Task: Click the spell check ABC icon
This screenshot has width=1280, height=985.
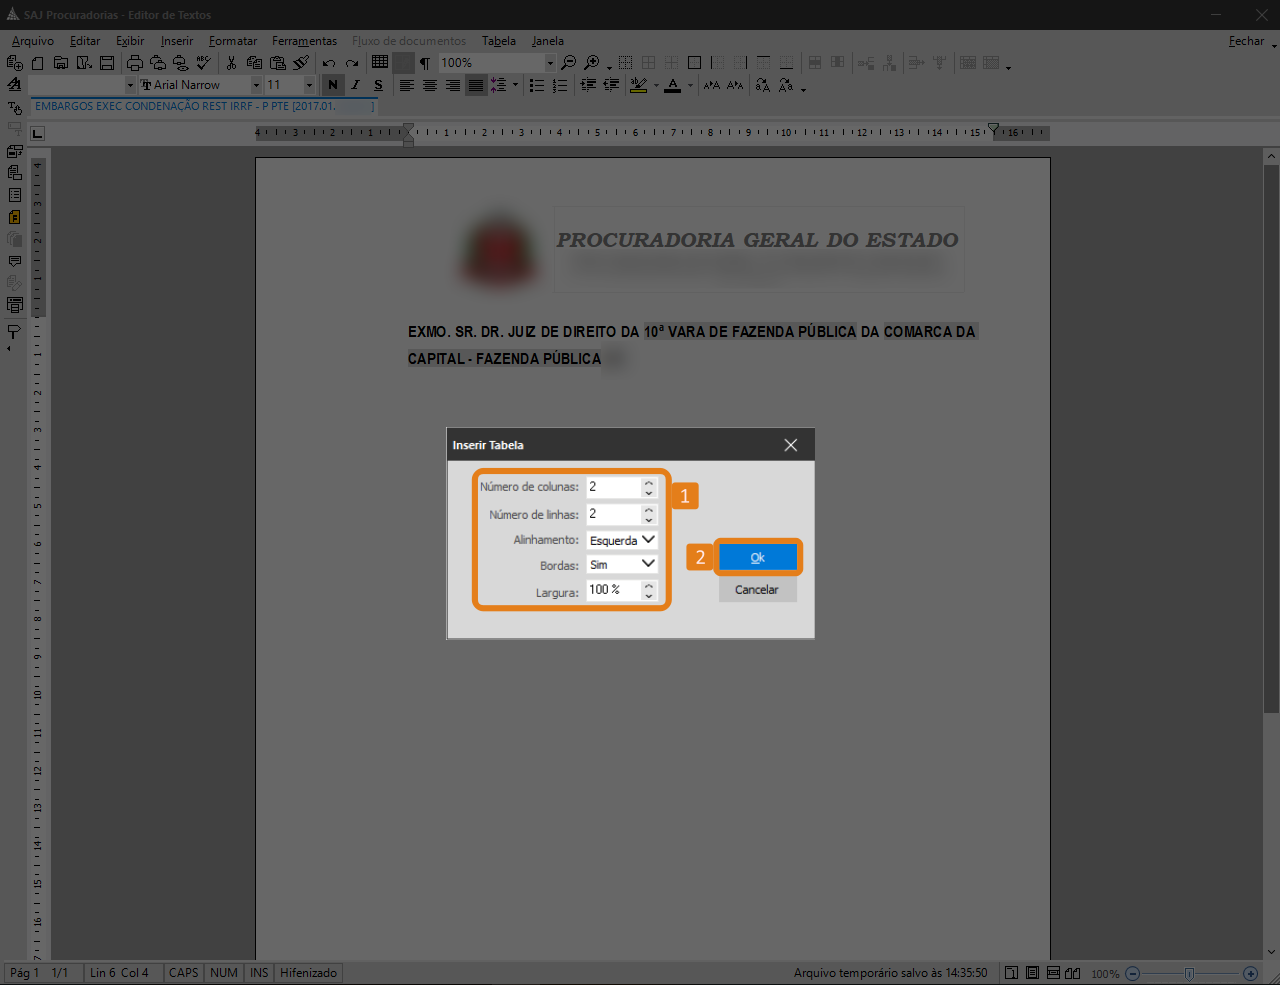Action: tap(203, 63)
